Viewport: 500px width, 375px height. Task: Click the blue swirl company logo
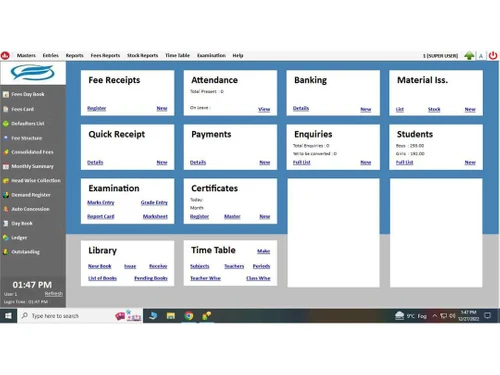32,72
